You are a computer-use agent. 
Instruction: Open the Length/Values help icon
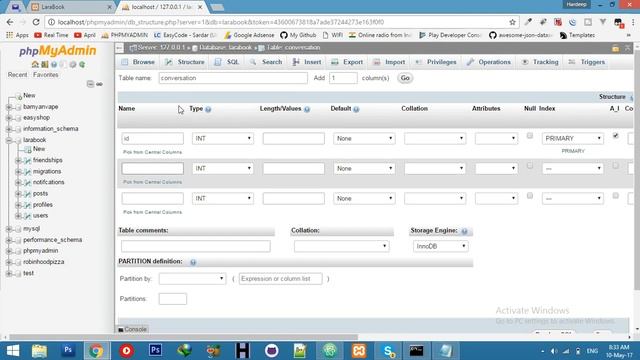coord(307,109)
